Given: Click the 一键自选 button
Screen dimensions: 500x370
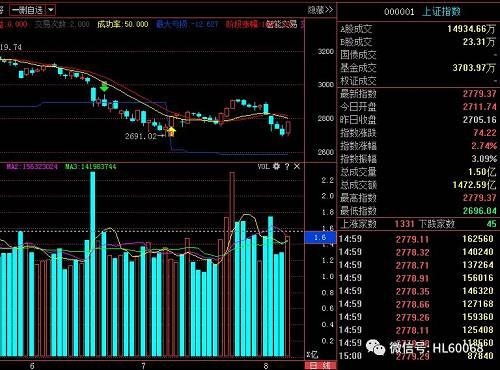Looking at the screenshot, I should [x=28, y=10].
